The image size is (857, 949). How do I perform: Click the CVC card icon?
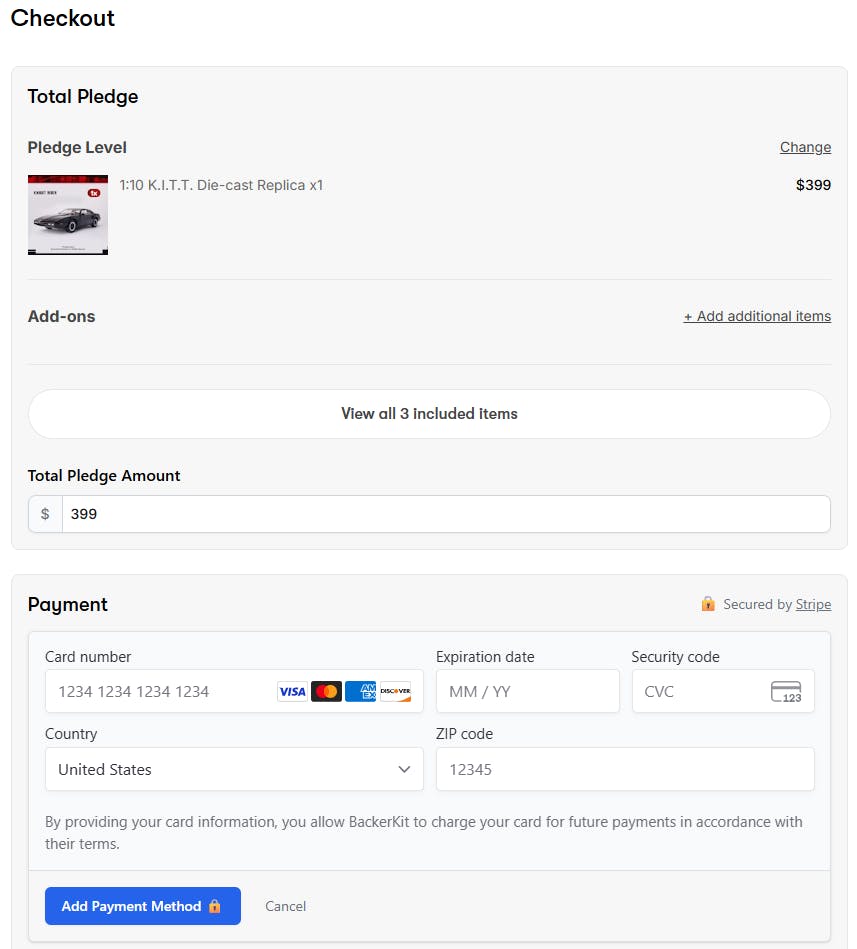[786, 691]
